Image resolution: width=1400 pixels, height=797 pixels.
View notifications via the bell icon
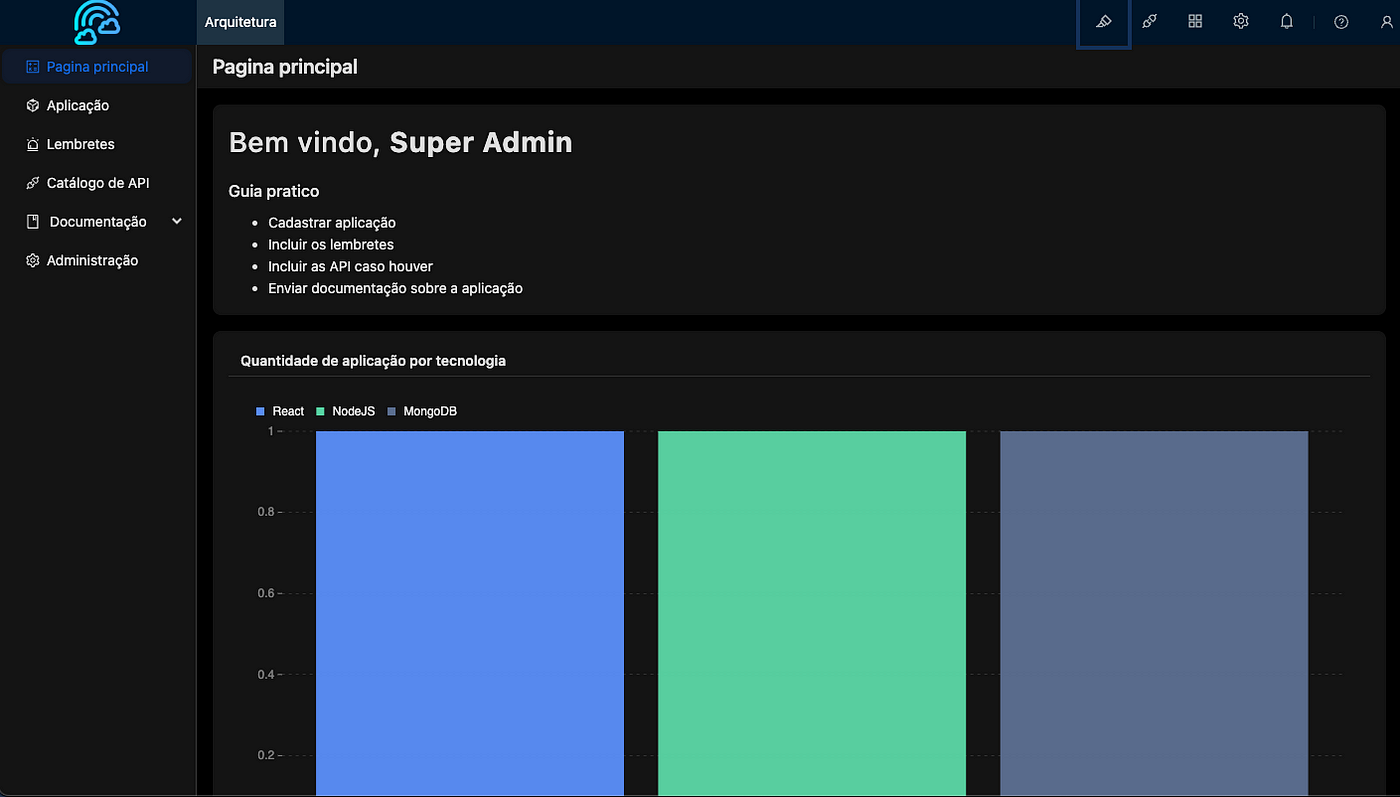pyautogui.click(x=1287, y=21)
